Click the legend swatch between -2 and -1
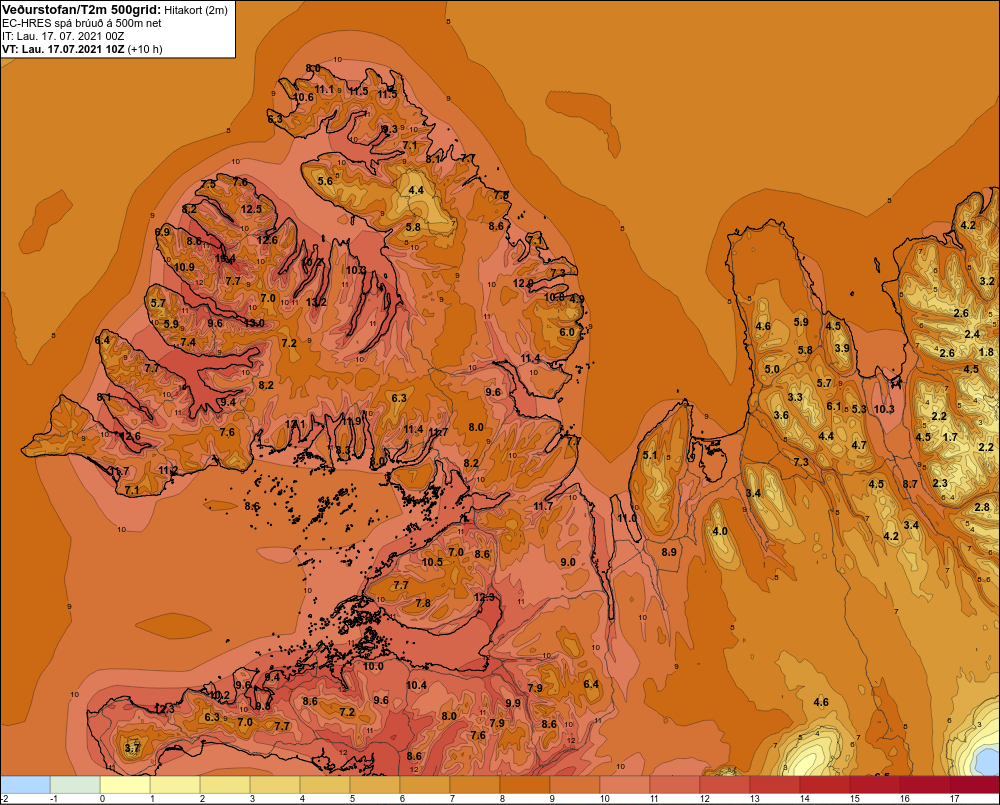 click(26, 785)
